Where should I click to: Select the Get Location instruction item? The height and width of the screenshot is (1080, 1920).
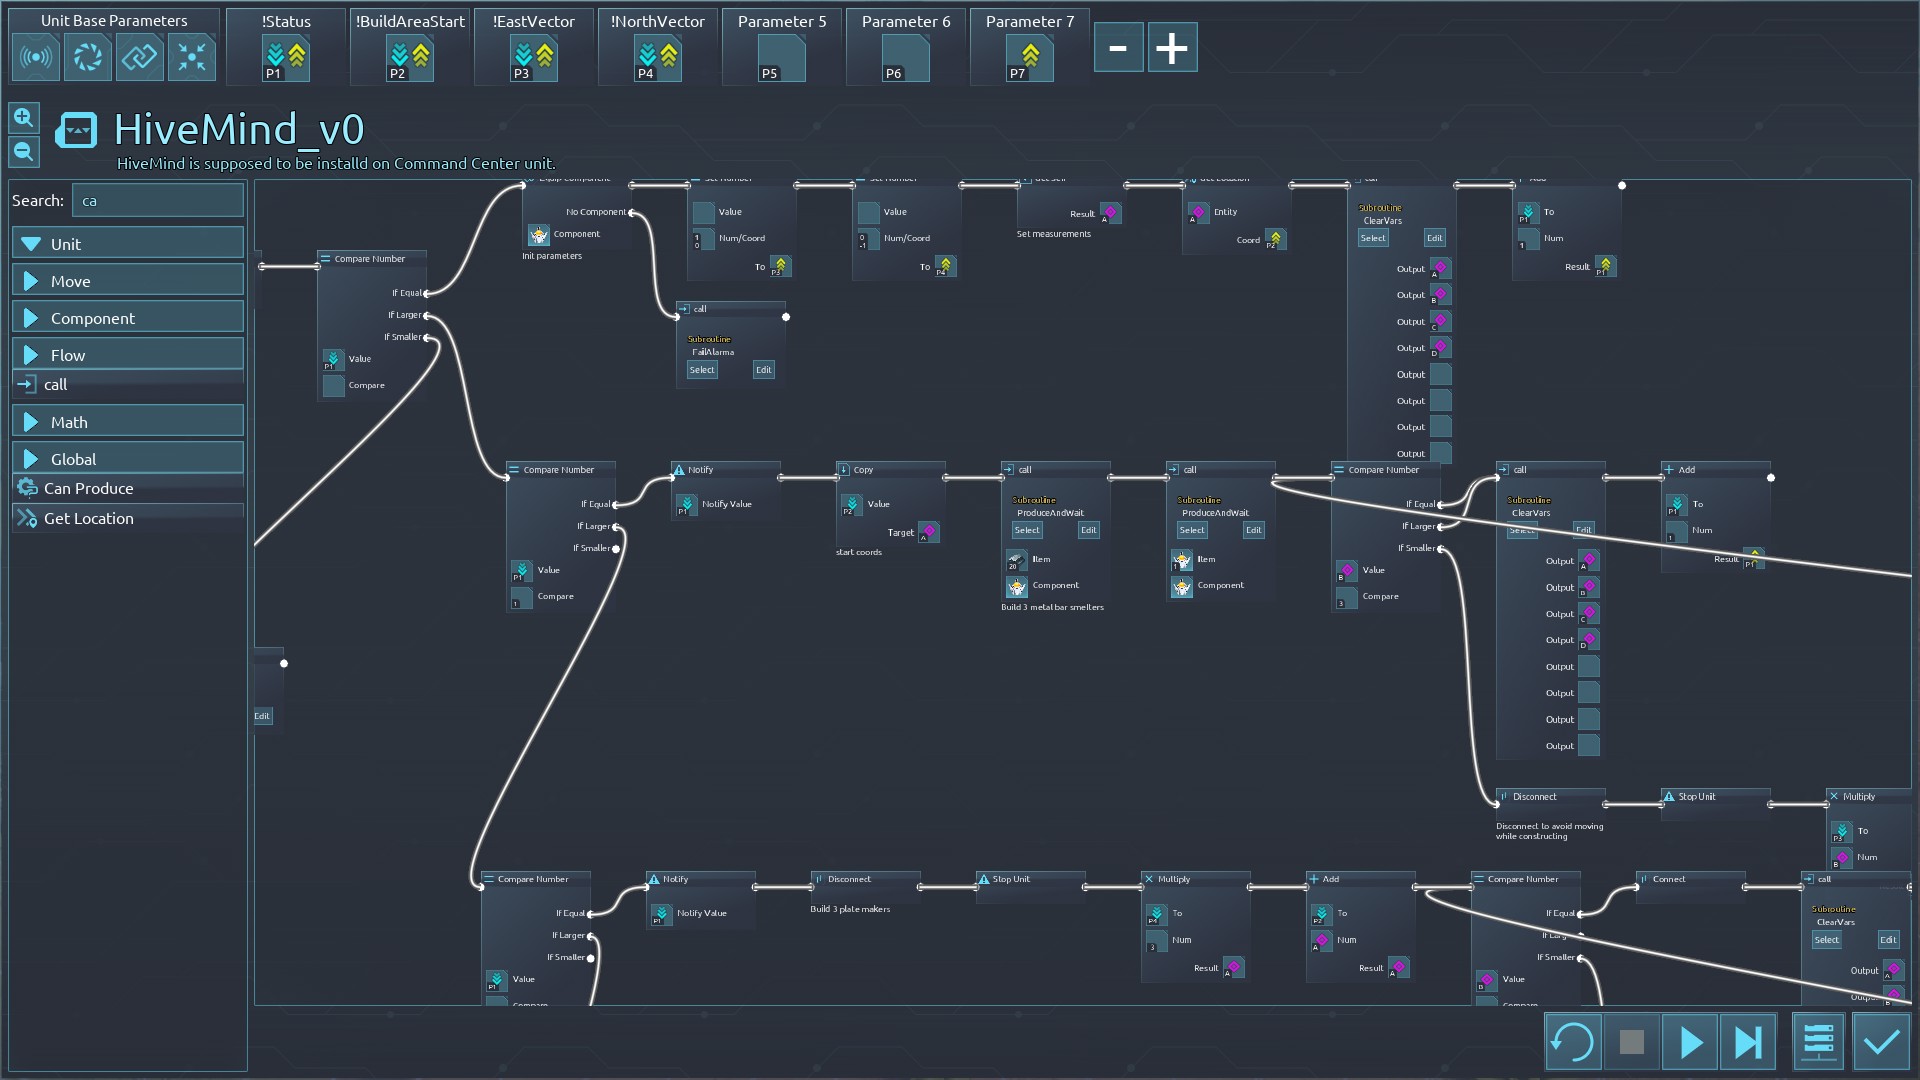tap(88, 518)
